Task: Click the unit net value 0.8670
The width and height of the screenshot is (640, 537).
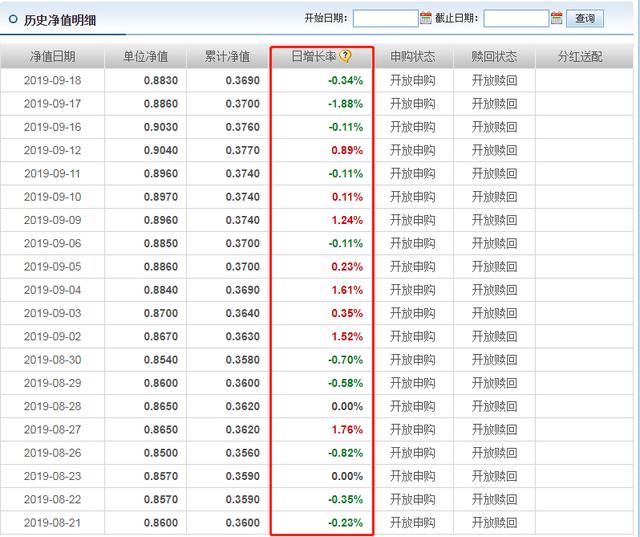Action: click(x=161, y=336)
